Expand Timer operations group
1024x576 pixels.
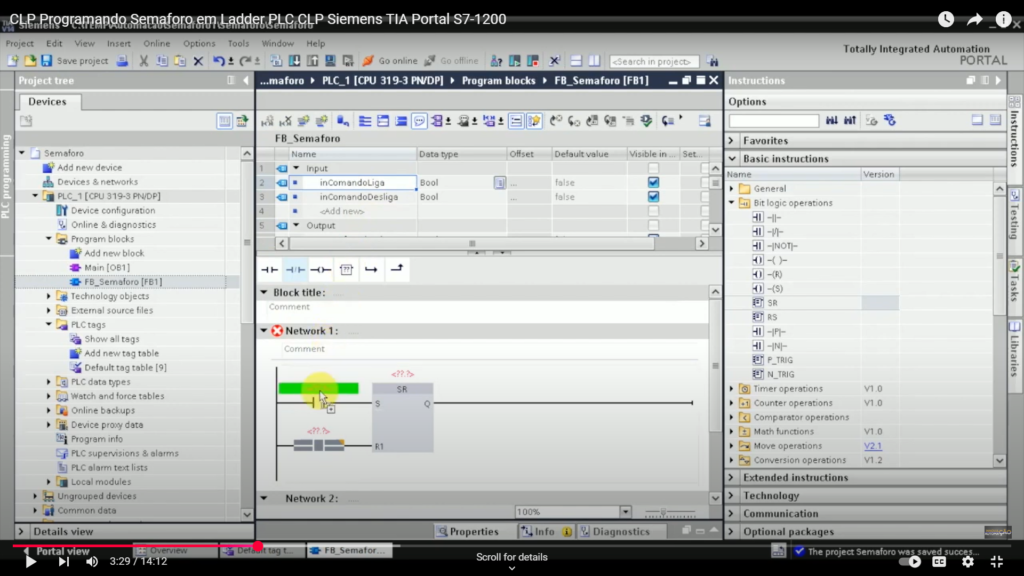pos(732,389)
